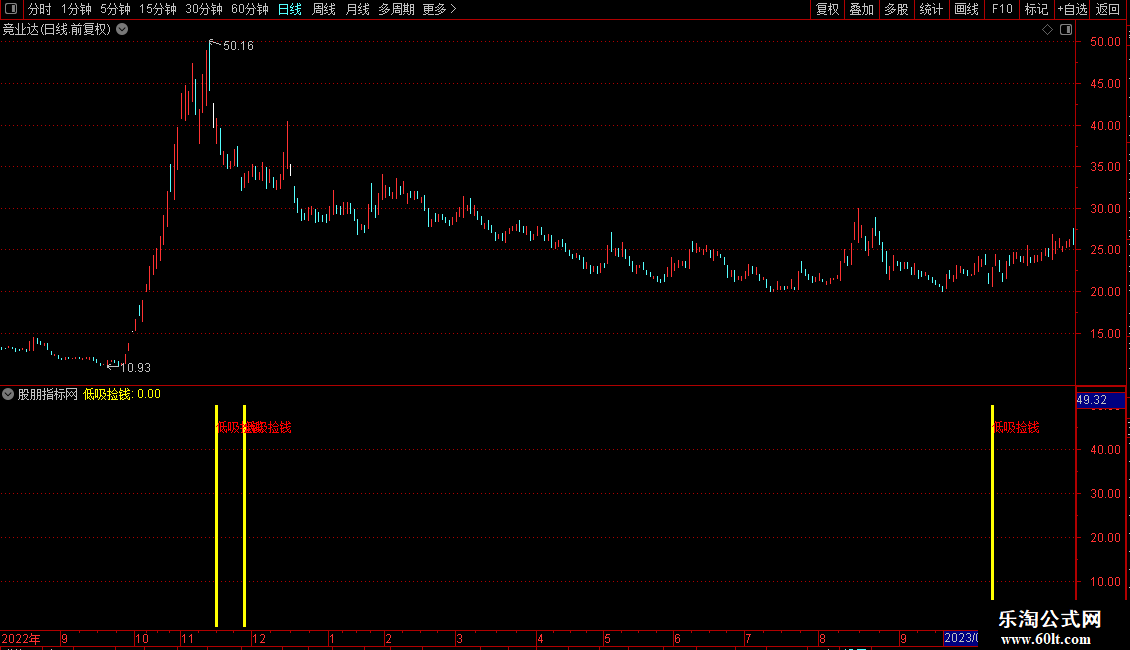
Task: Open 多周期 multi-period view
Action: click(396, 9)
